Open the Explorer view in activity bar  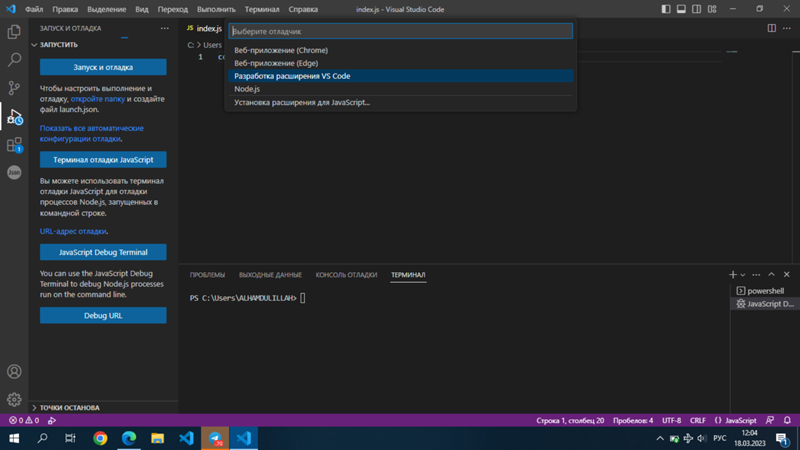click(x=14, y=32)
